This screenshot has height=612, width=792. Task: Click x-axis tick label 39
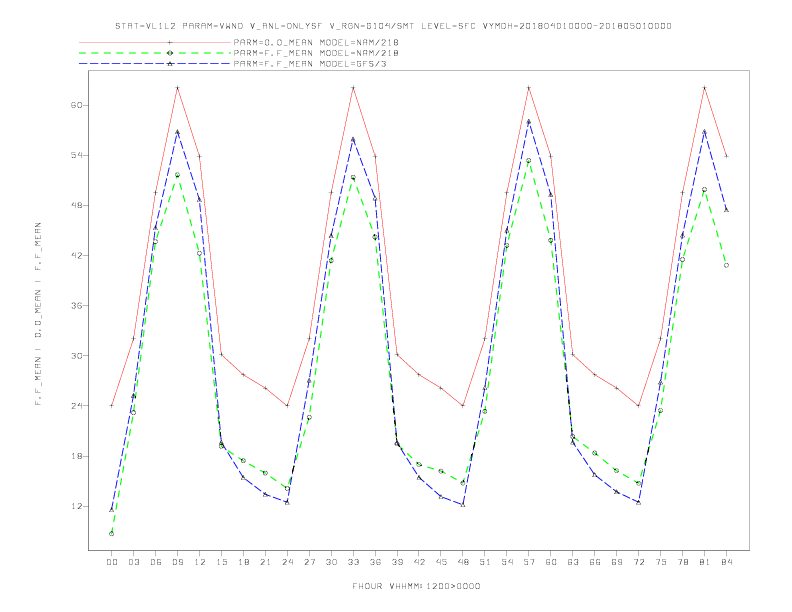click(397, 562)
